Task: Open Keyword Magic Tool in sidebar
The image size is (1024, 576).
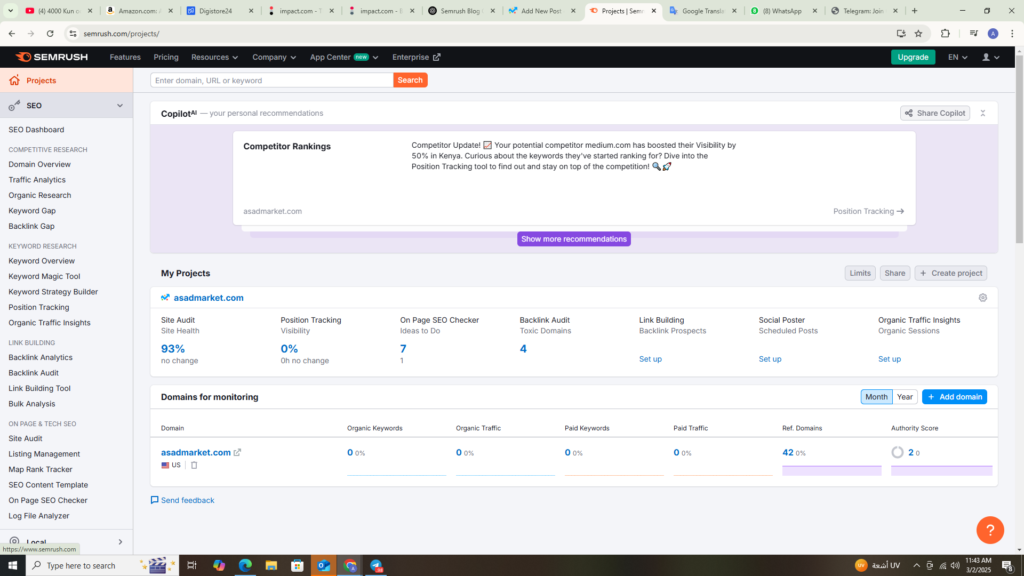Action: tap(44, 276)
